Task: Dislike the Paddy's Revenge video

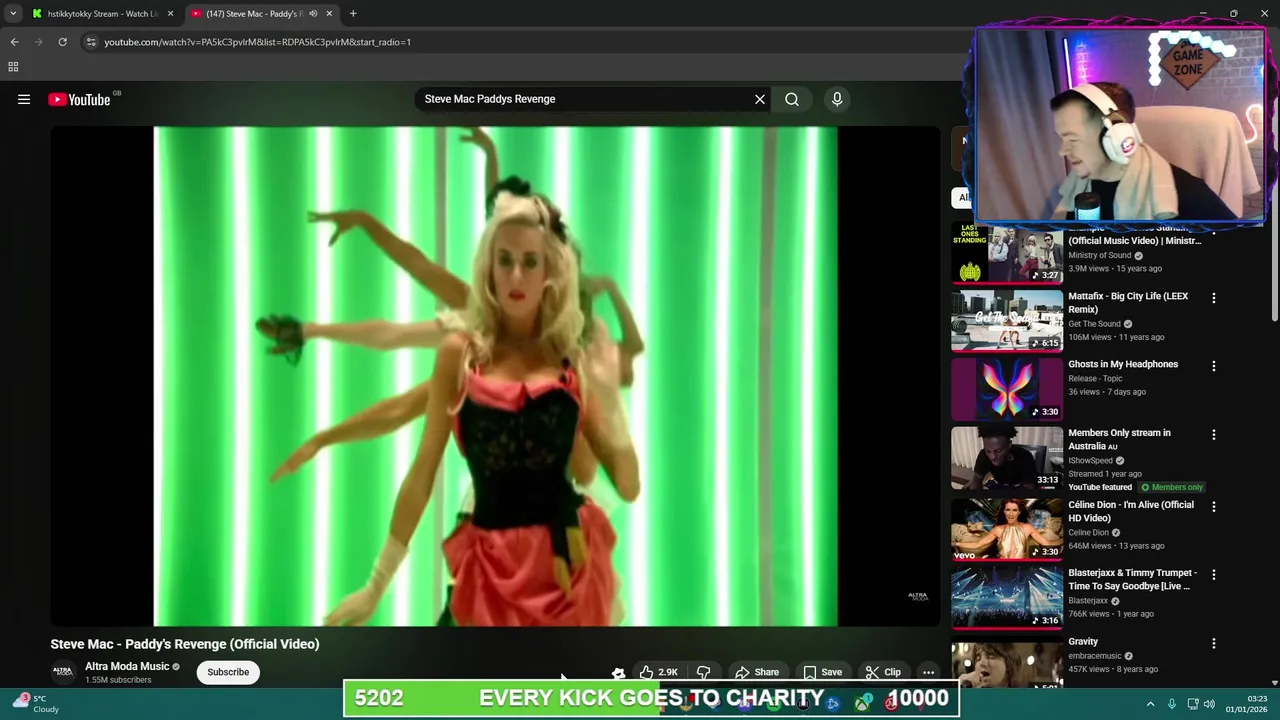Action: 703,672
